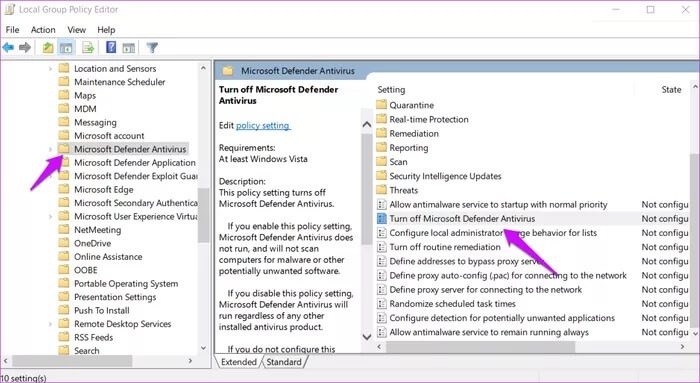Image resolution: width=700 pixels, height=383 pixels.
Task: Open the policy setting link
Action: tap(262, 125)
